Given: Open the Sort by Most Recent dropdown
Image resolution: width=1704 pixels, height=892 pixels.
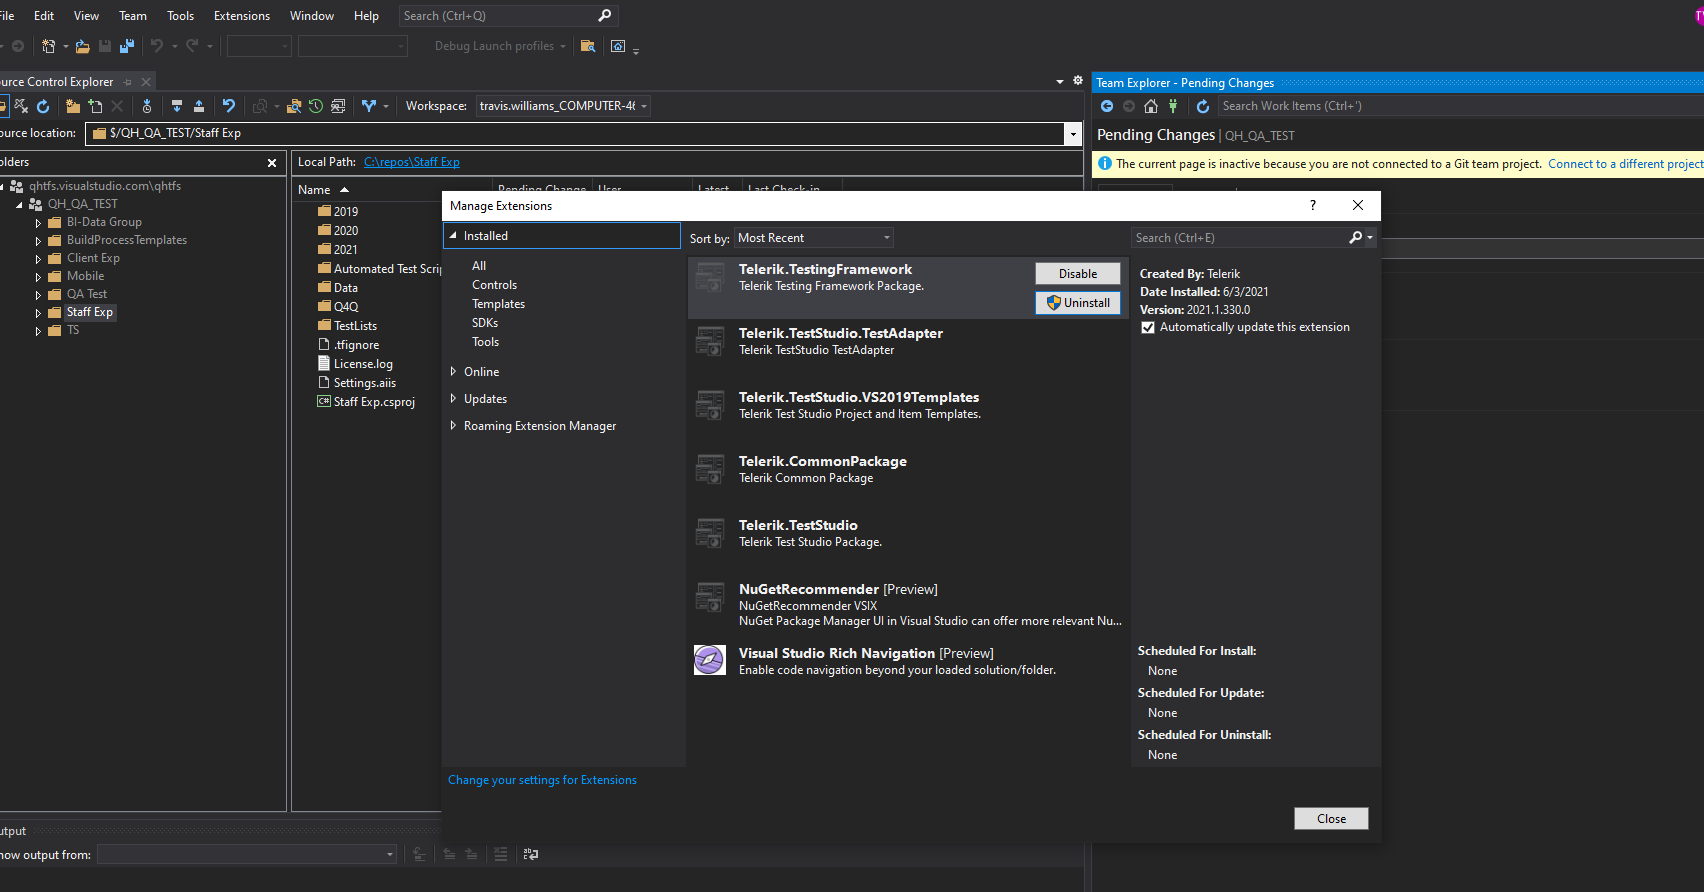Looking at the screenshot, I should 813,238.
